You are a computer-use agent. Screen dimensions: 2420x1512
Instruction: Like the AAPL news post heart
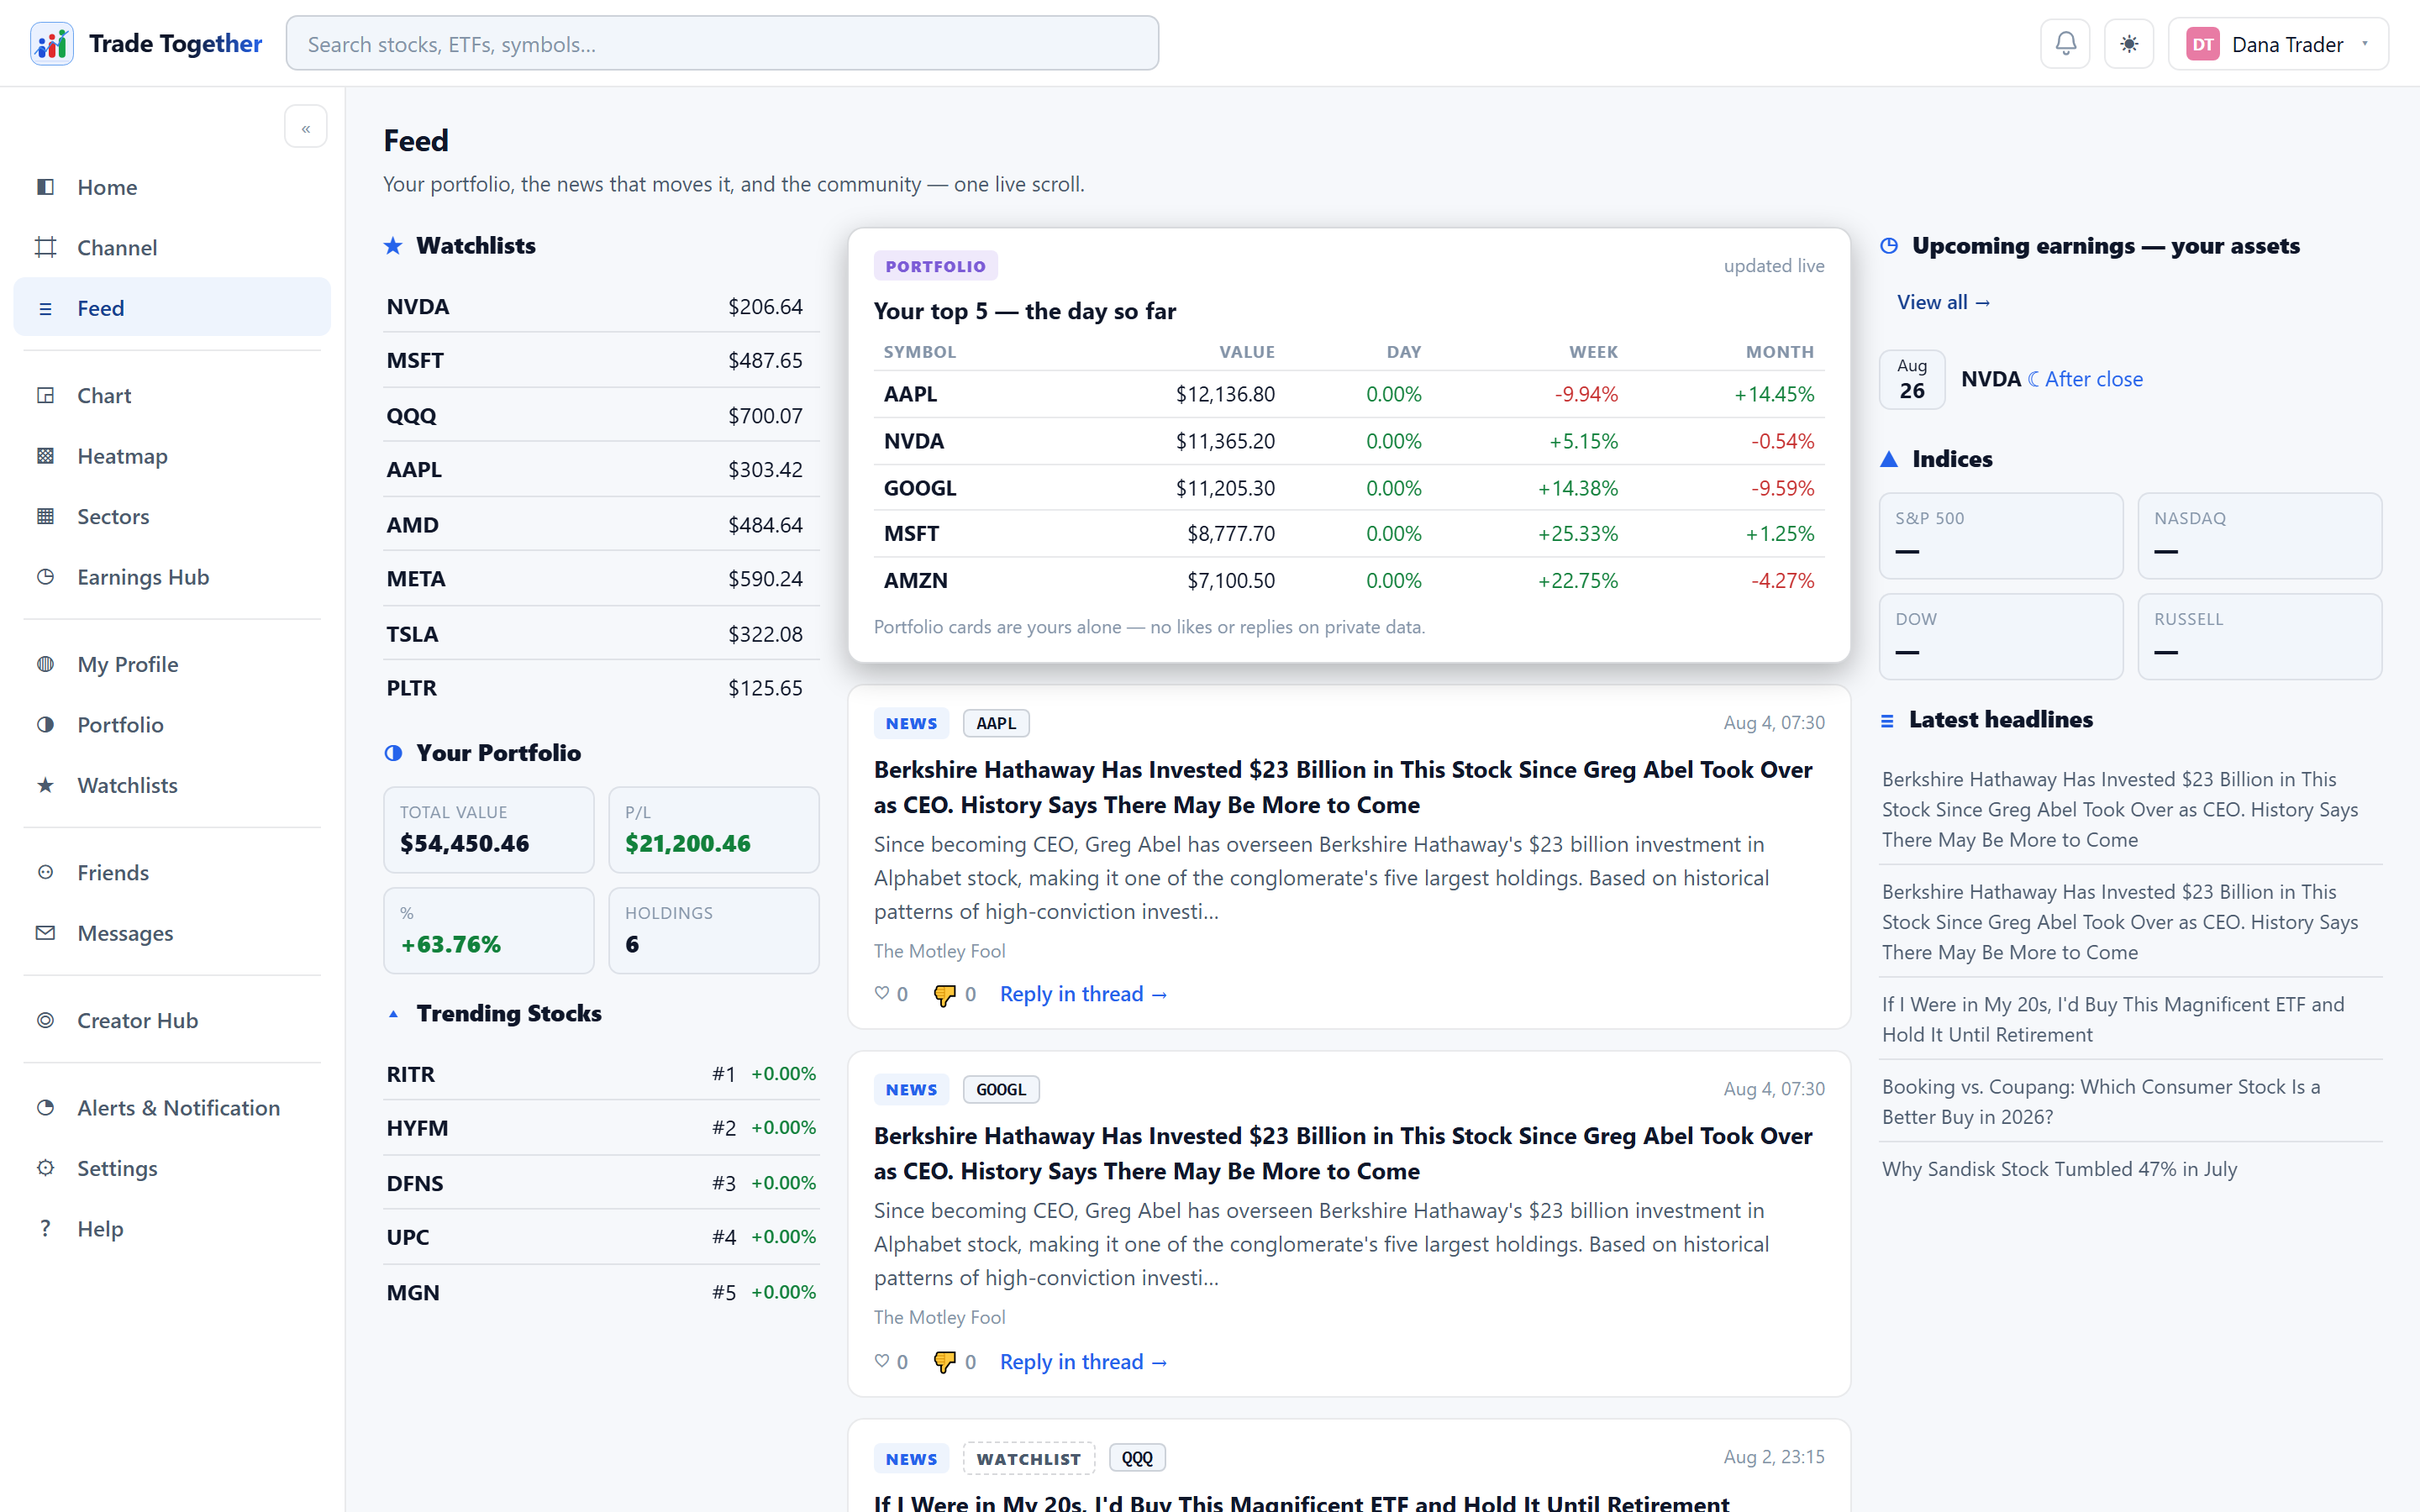pos(881,994)
